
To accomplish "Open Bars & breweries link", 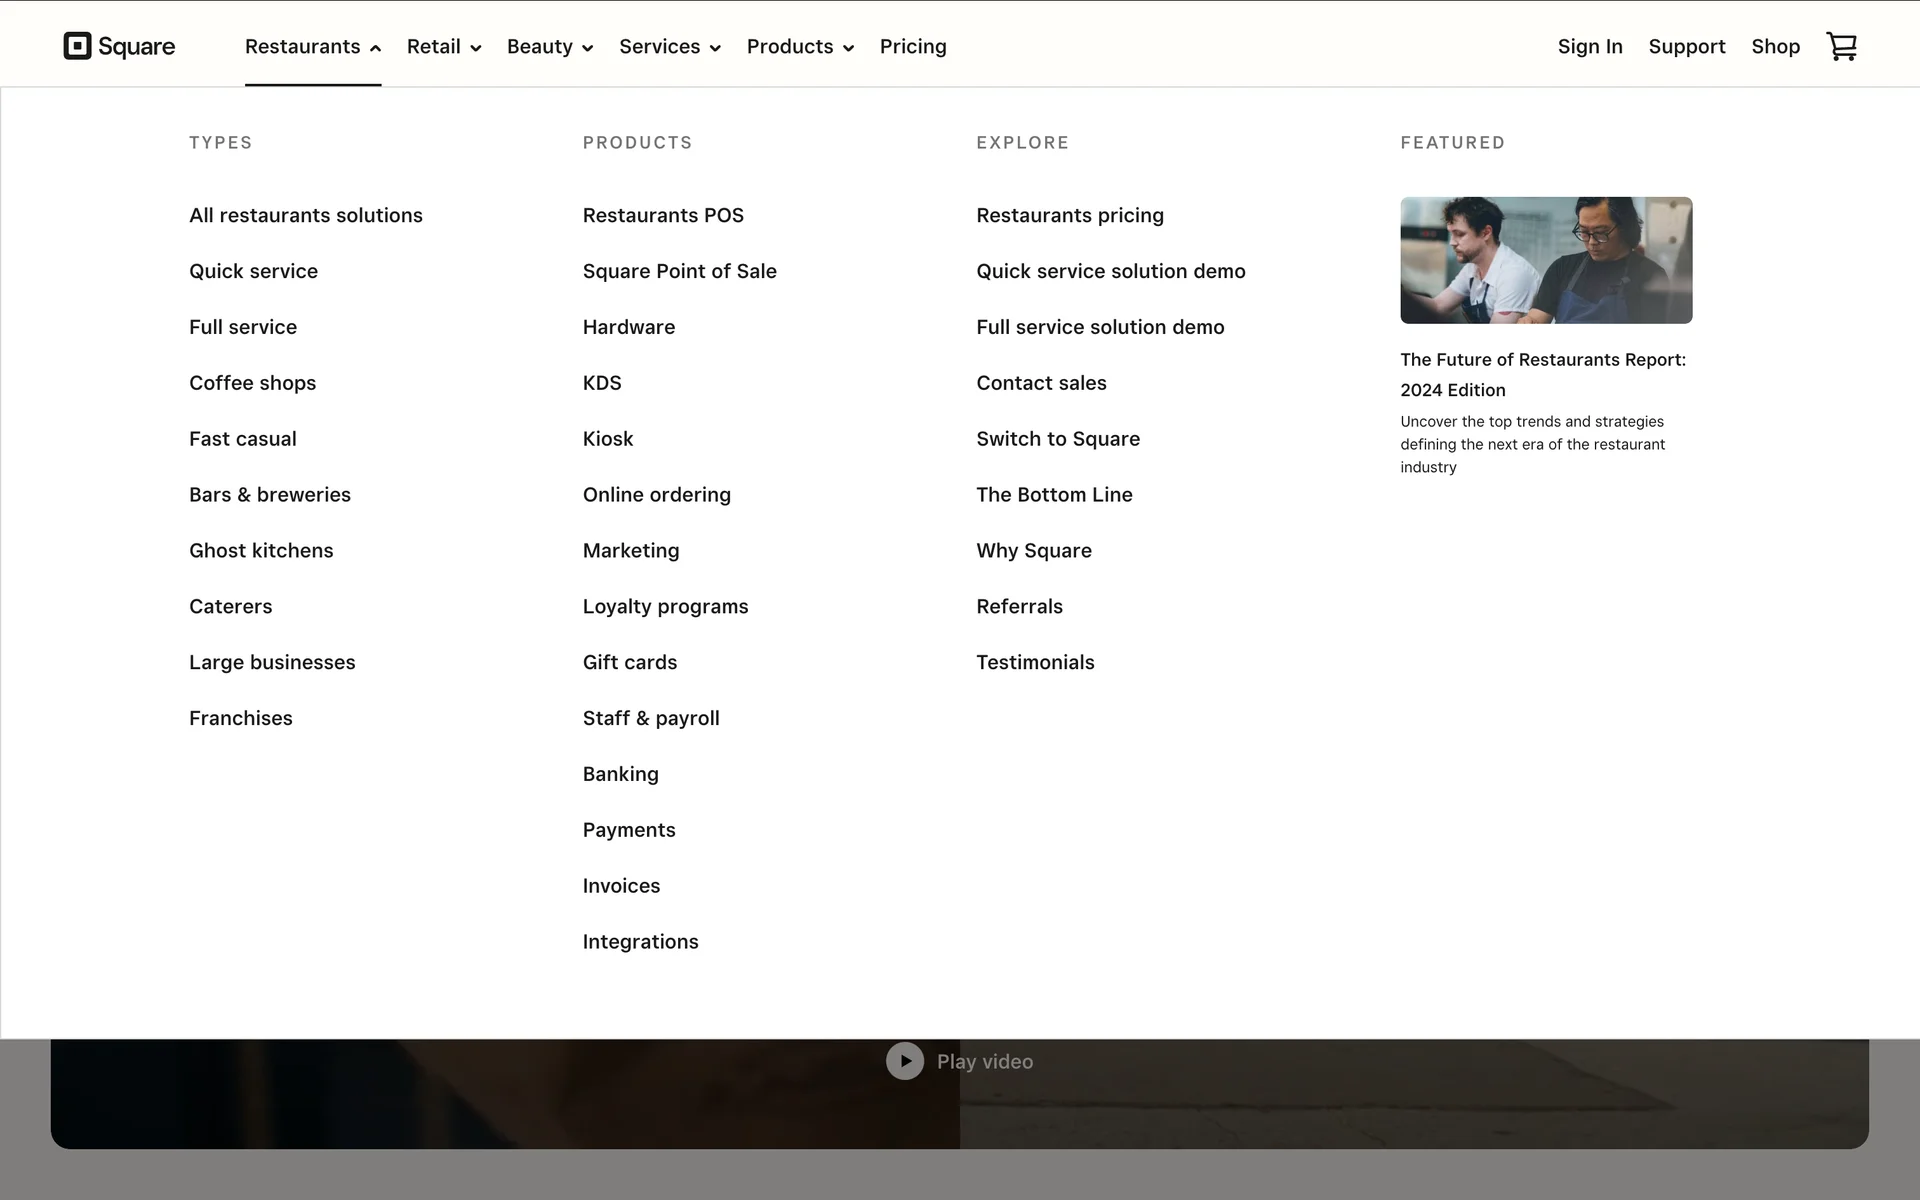I will click(269, 495).
